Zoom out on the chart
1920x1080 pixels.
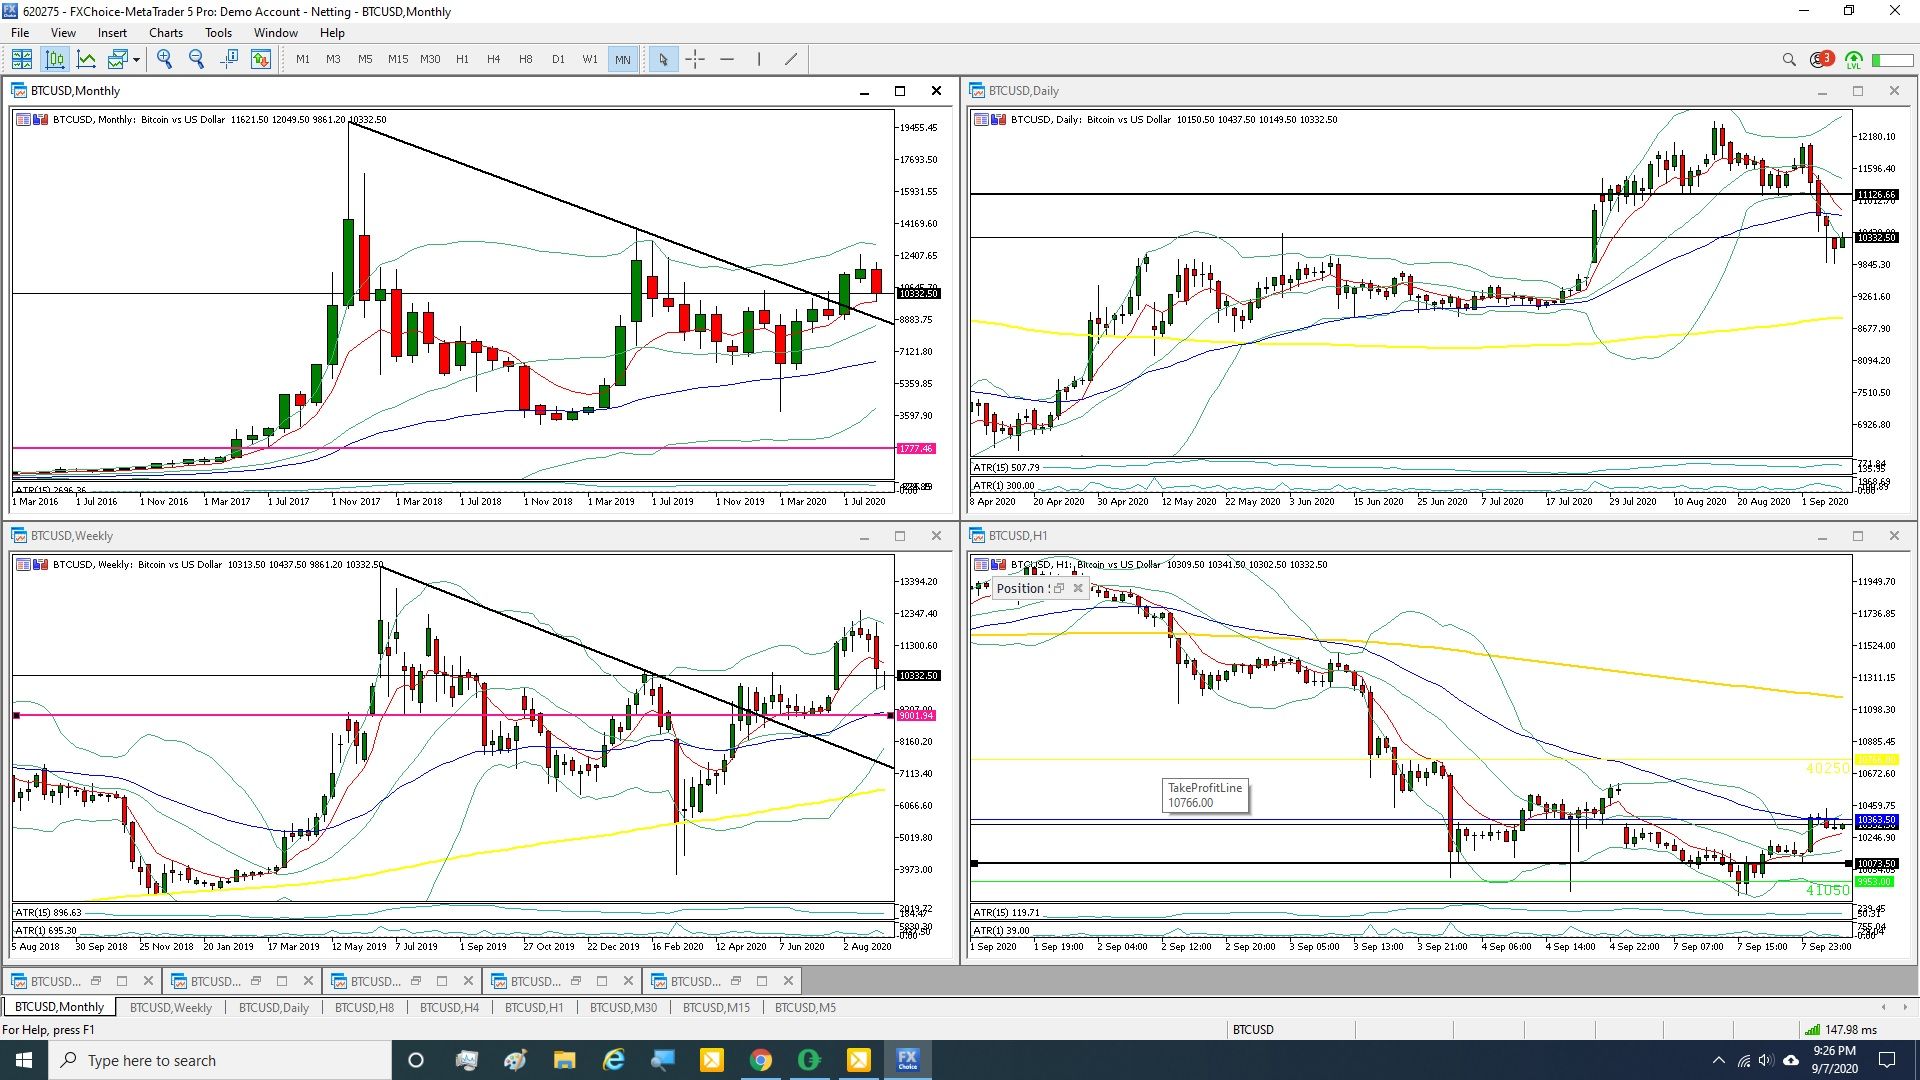pyautogui.click(x=197, y=59)
